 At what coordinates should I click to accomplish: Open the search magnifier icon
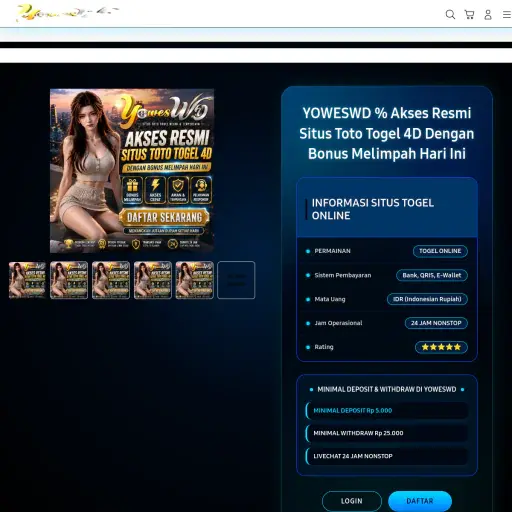pos(450,15)
